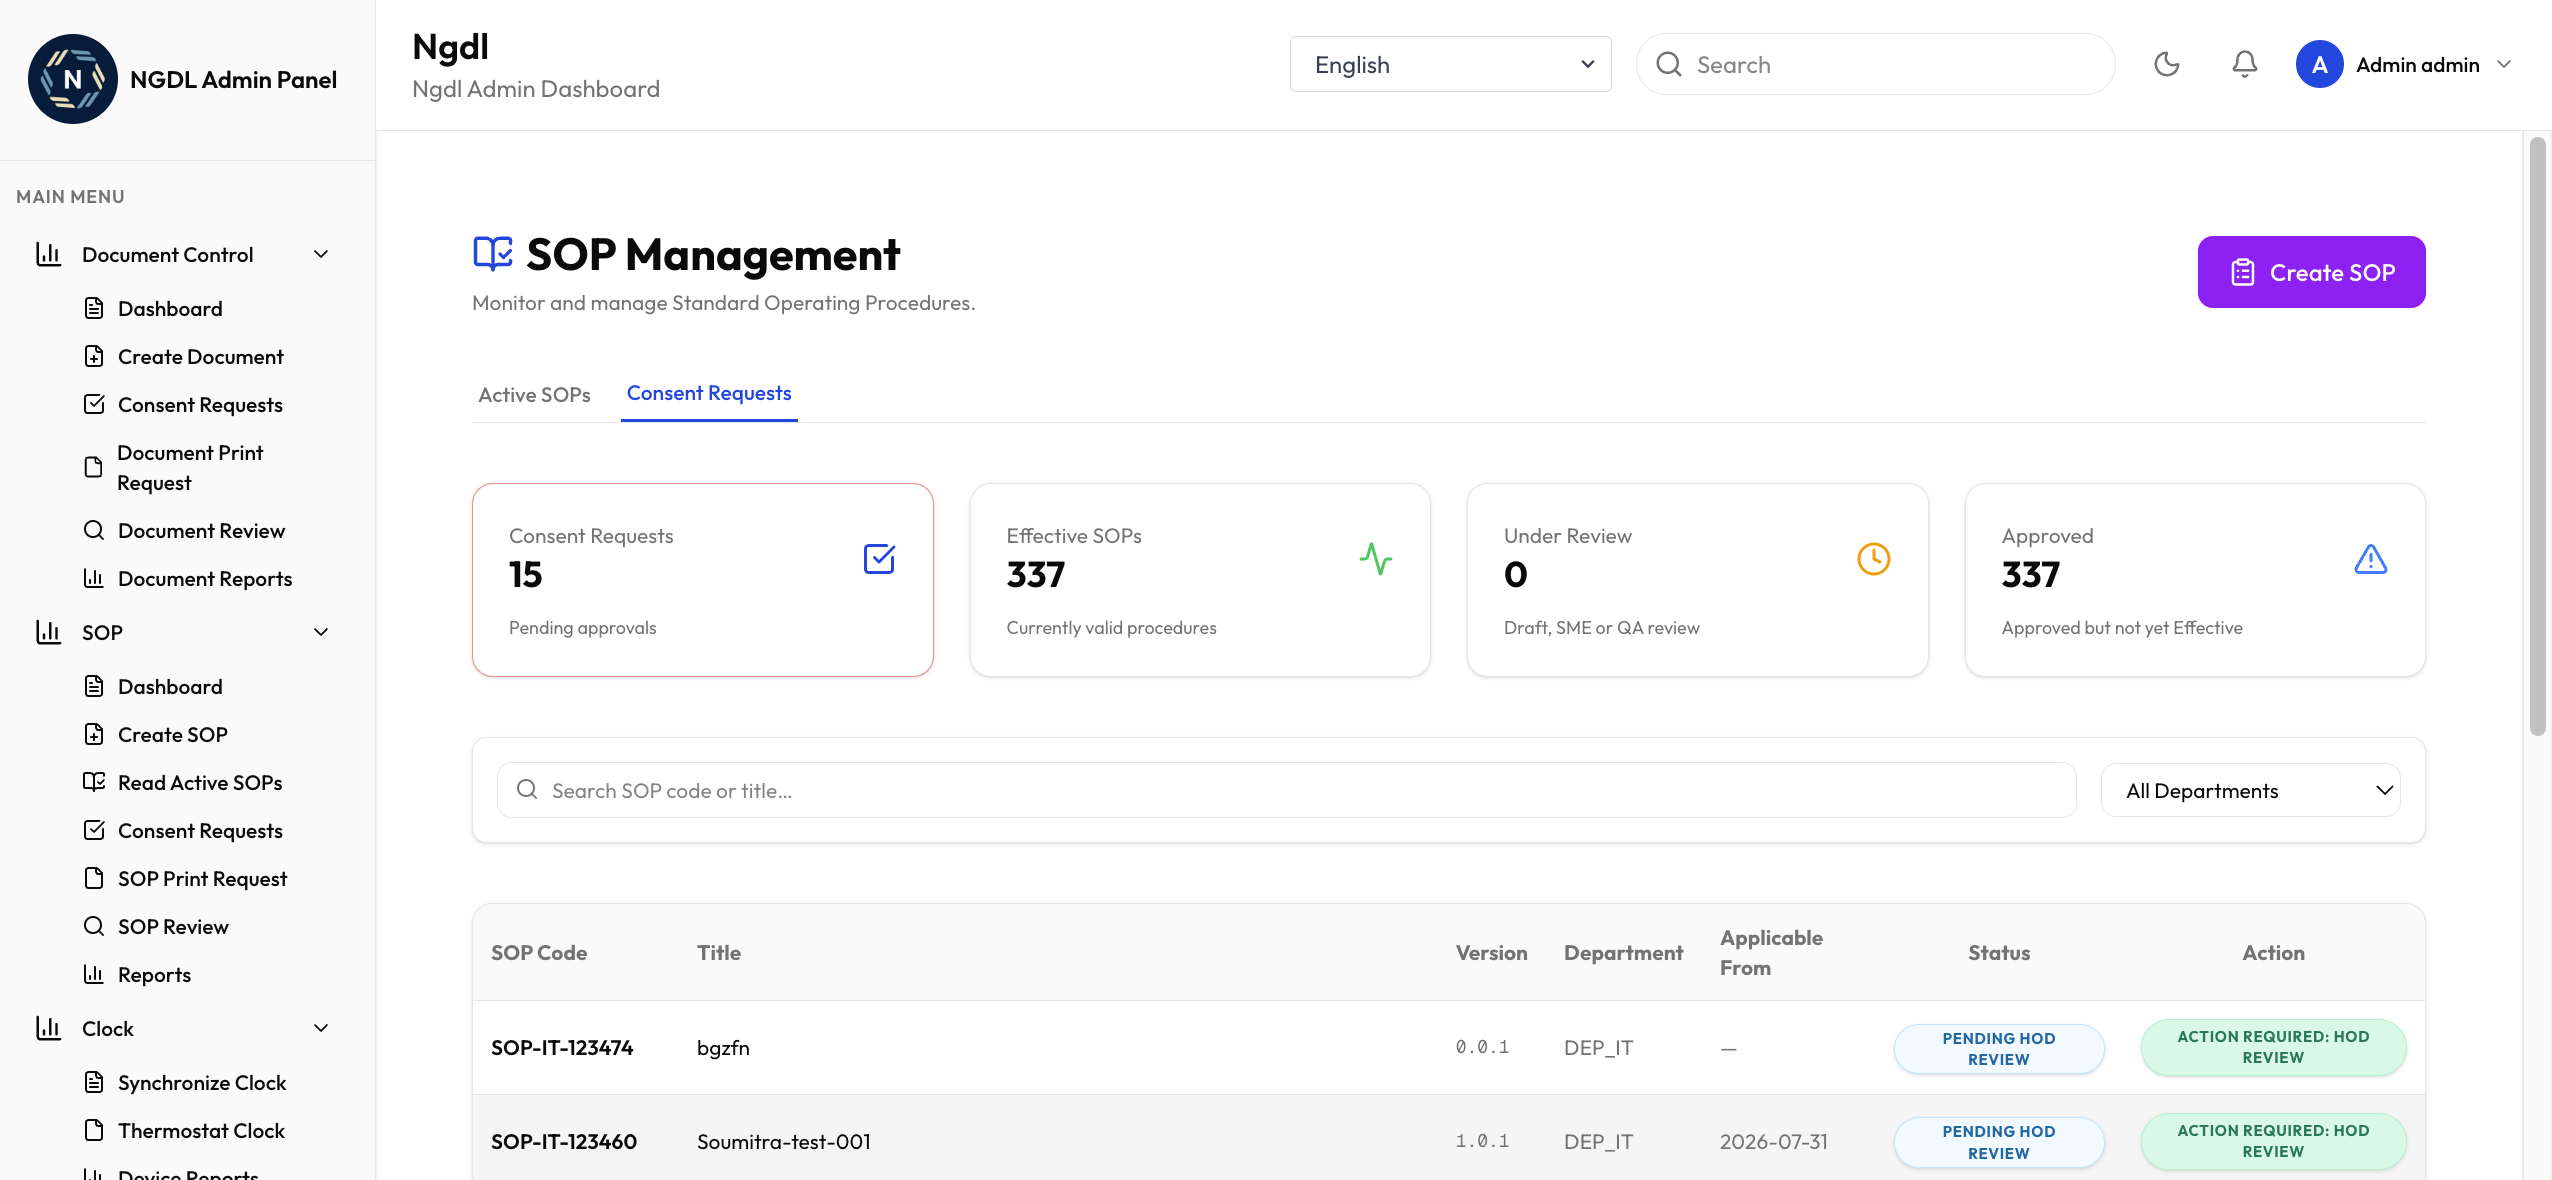This screenshot has height=1180, width=2552.
Task: Open Dashboard under Document Control
Action: pos(170,309)
